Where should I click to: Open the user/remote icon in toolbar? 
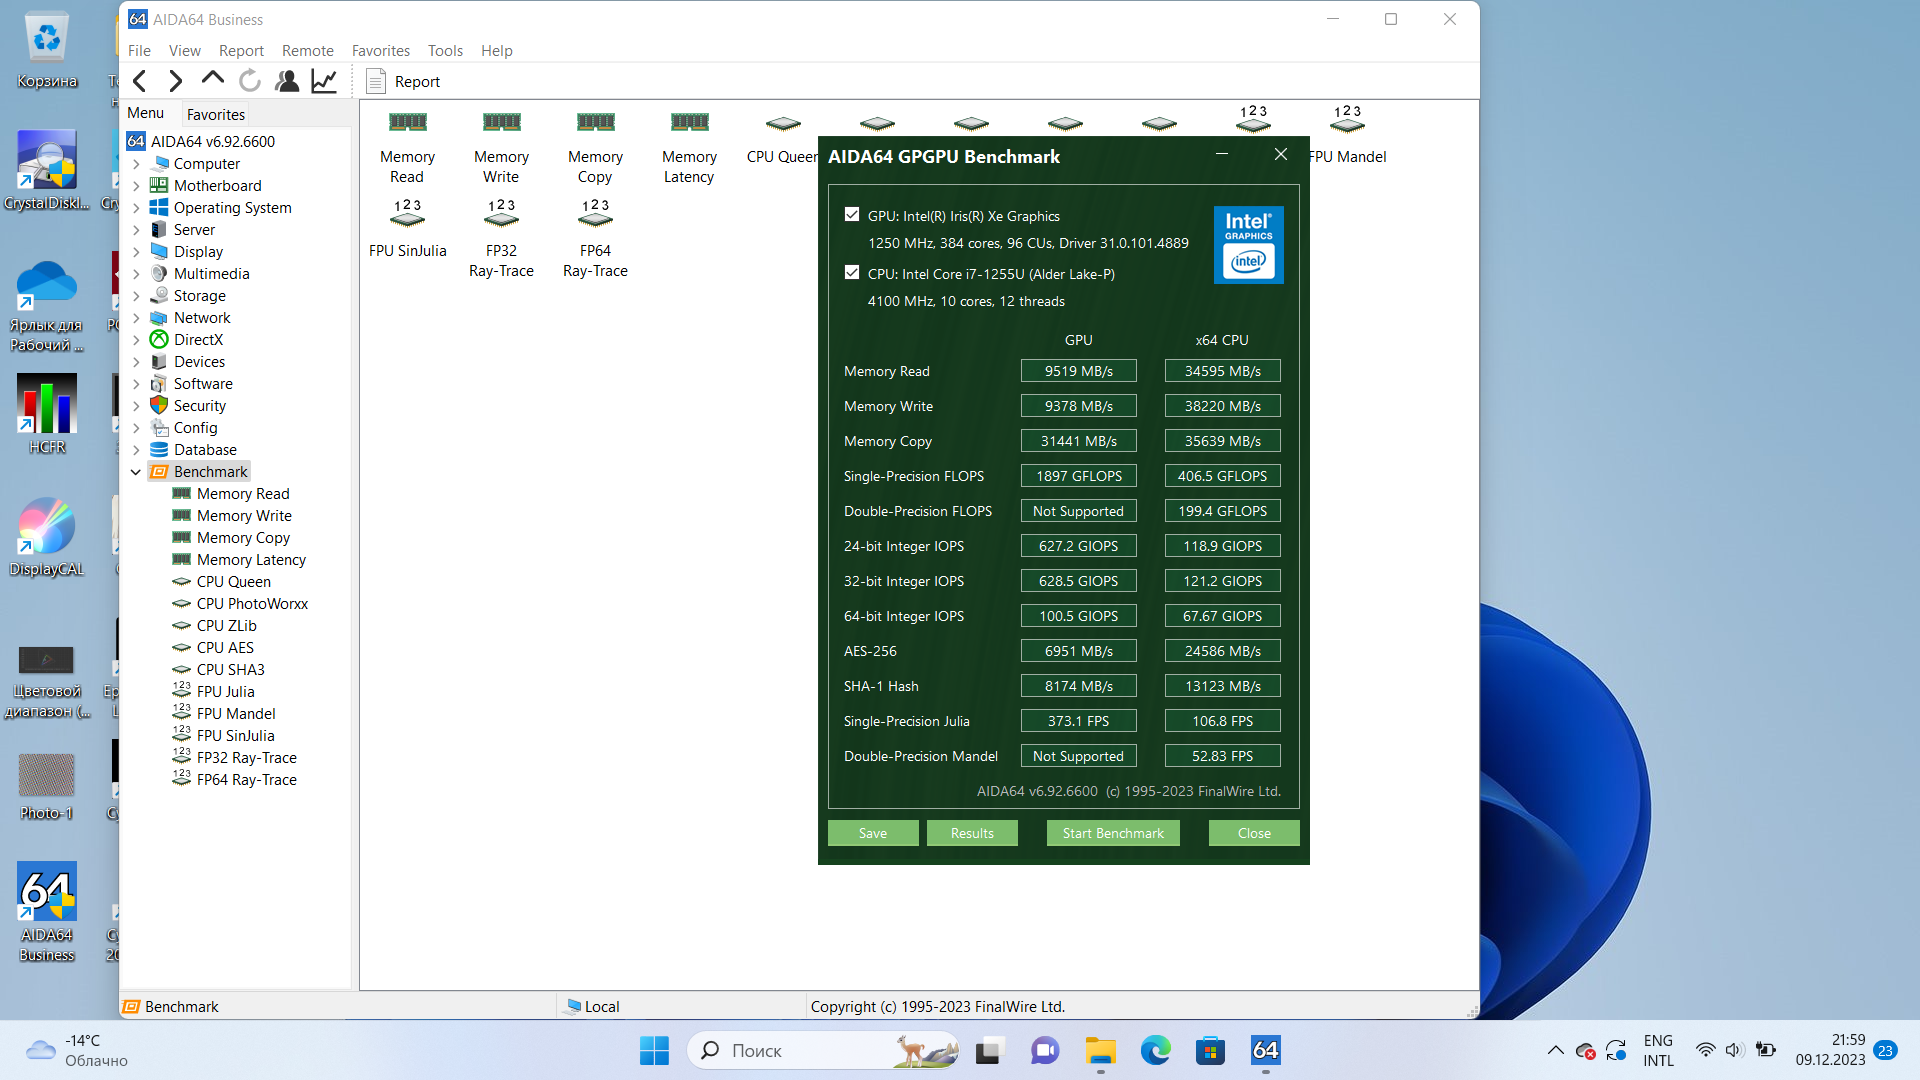click(x=287, y=81)
